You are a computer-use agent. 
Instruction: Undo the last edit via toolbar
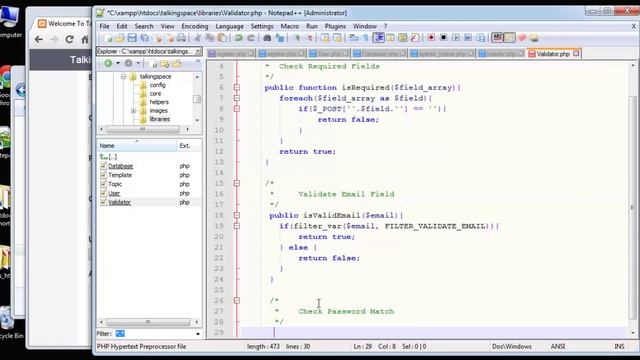(238, 38)
